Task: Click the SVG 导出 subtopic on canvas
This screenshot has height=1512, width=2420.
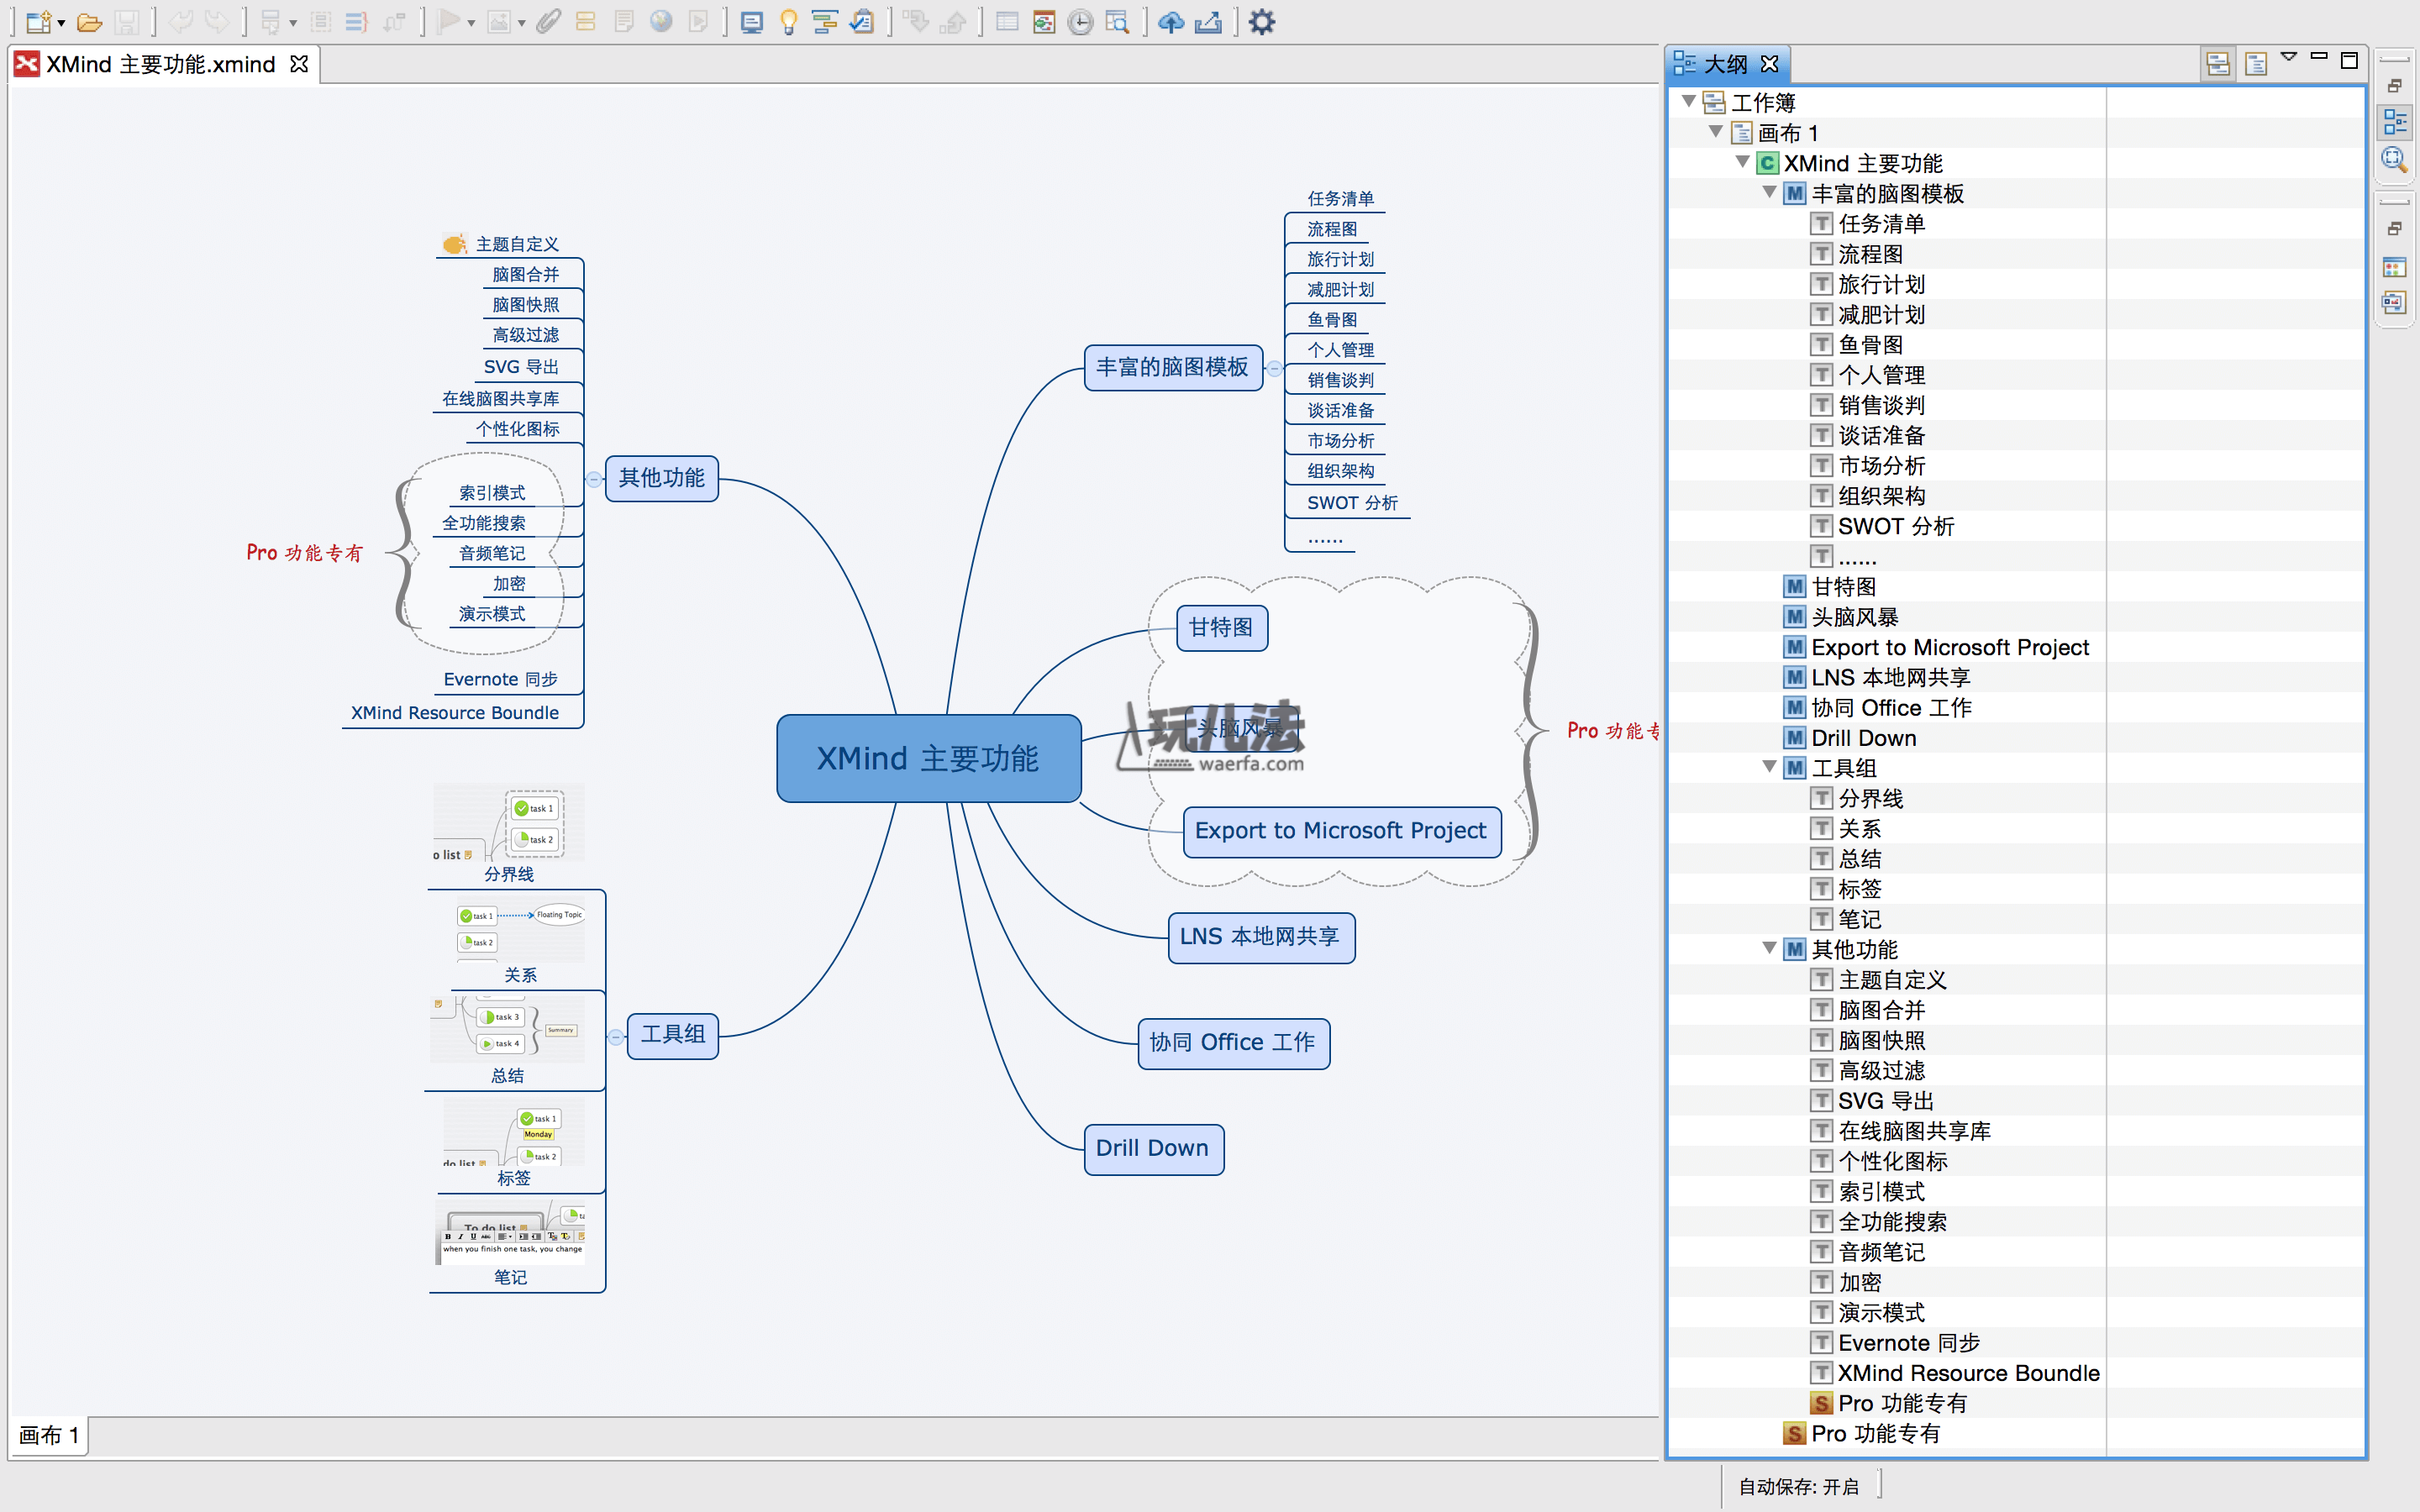Action: (x=521, y=367)
